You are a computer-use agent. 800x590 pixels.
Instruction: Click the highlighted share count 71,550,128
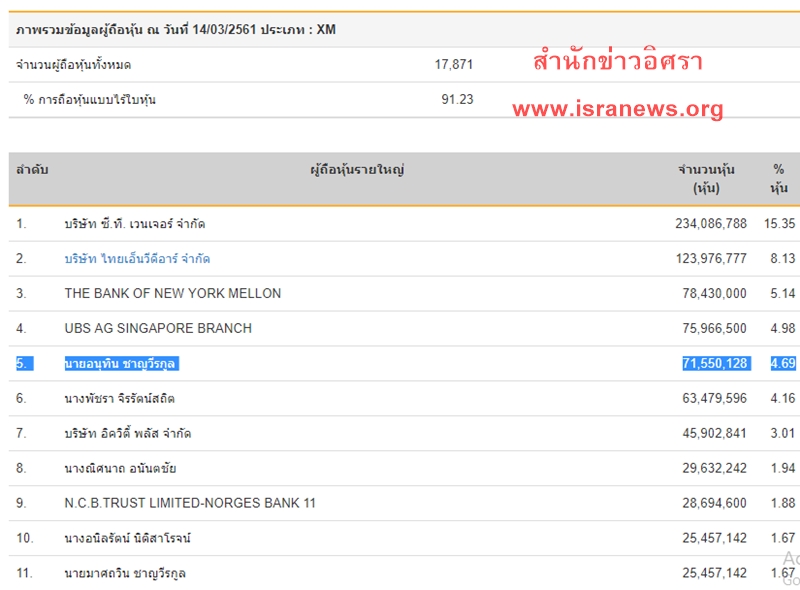(714, 364)
